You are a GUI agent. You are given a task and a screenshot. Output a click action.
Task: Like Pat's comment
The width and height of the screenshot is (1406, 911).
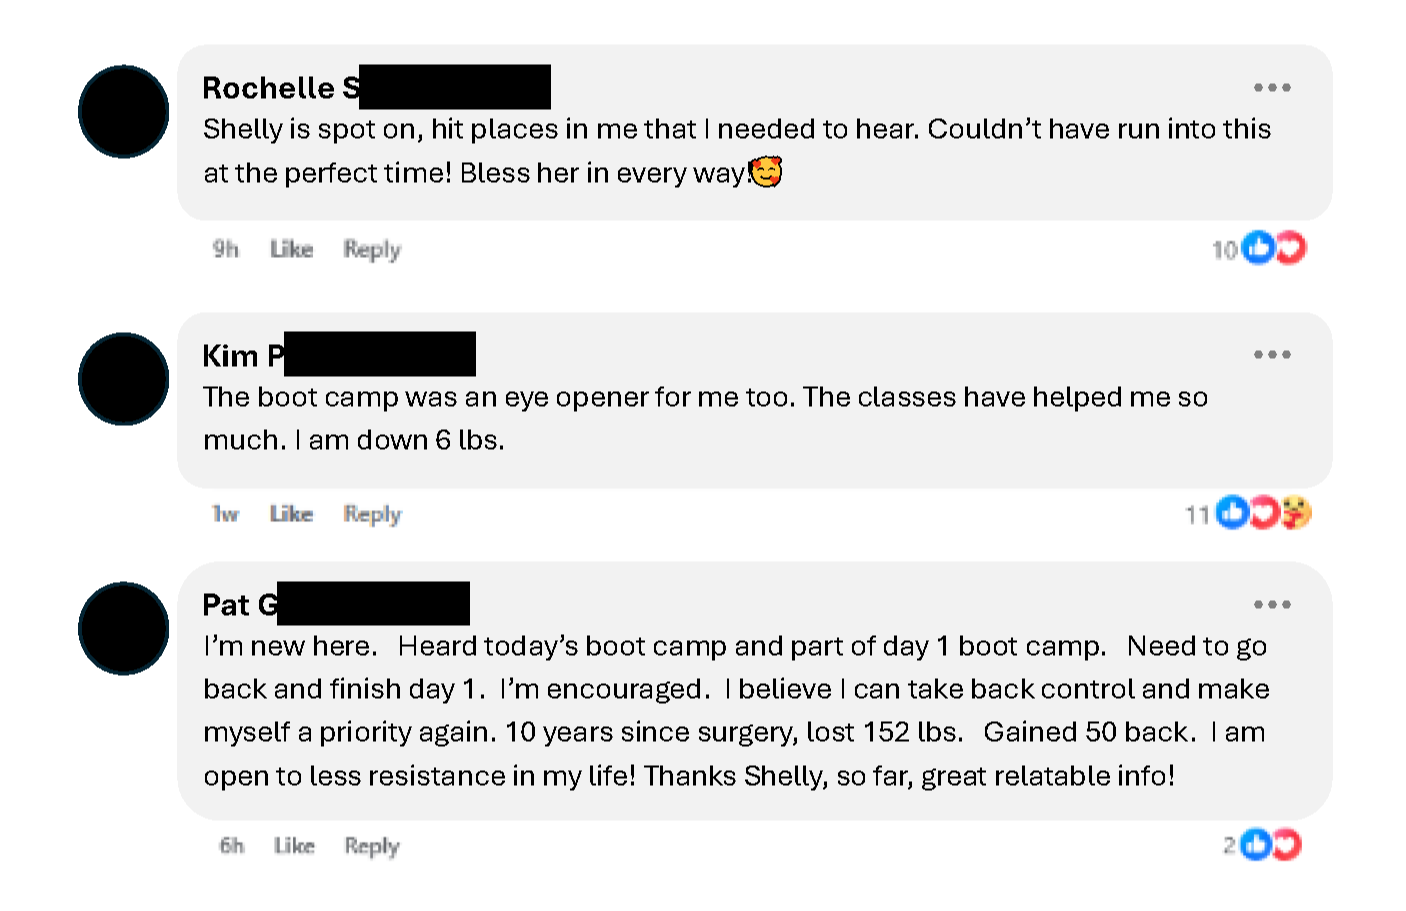click(x=294, y=846)
